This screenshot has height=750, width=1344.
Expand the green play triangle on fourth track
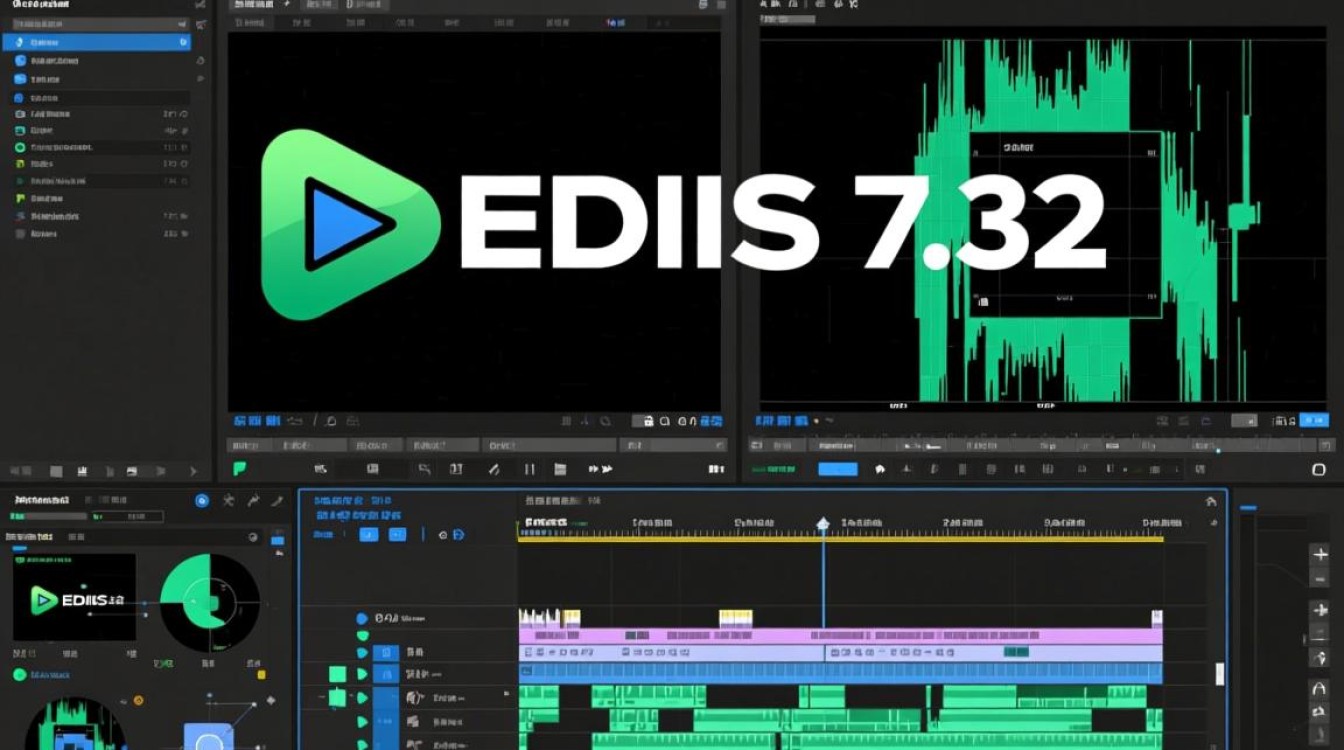pyautogui.click(x=362, y=674)
